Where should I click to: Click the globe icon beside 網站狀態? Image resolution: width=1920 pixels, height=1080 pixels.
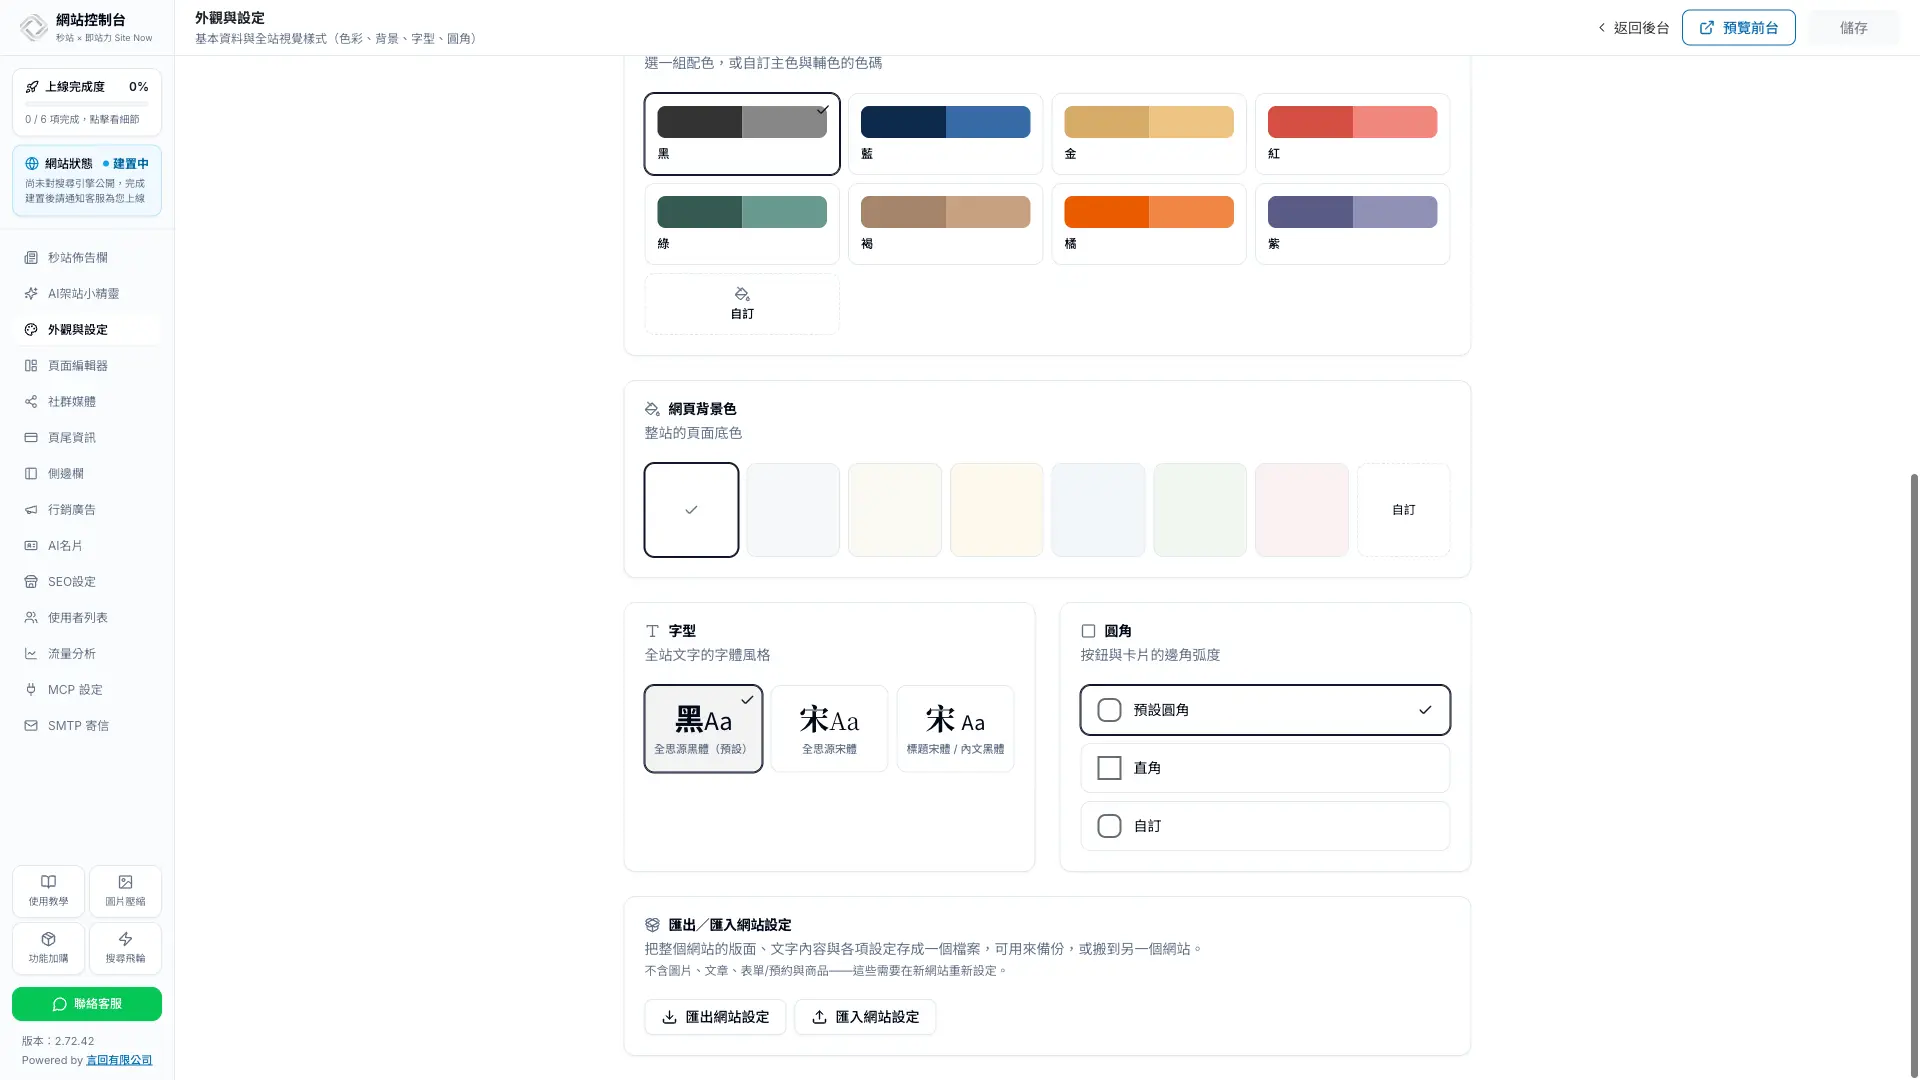(x=32, y=164)
